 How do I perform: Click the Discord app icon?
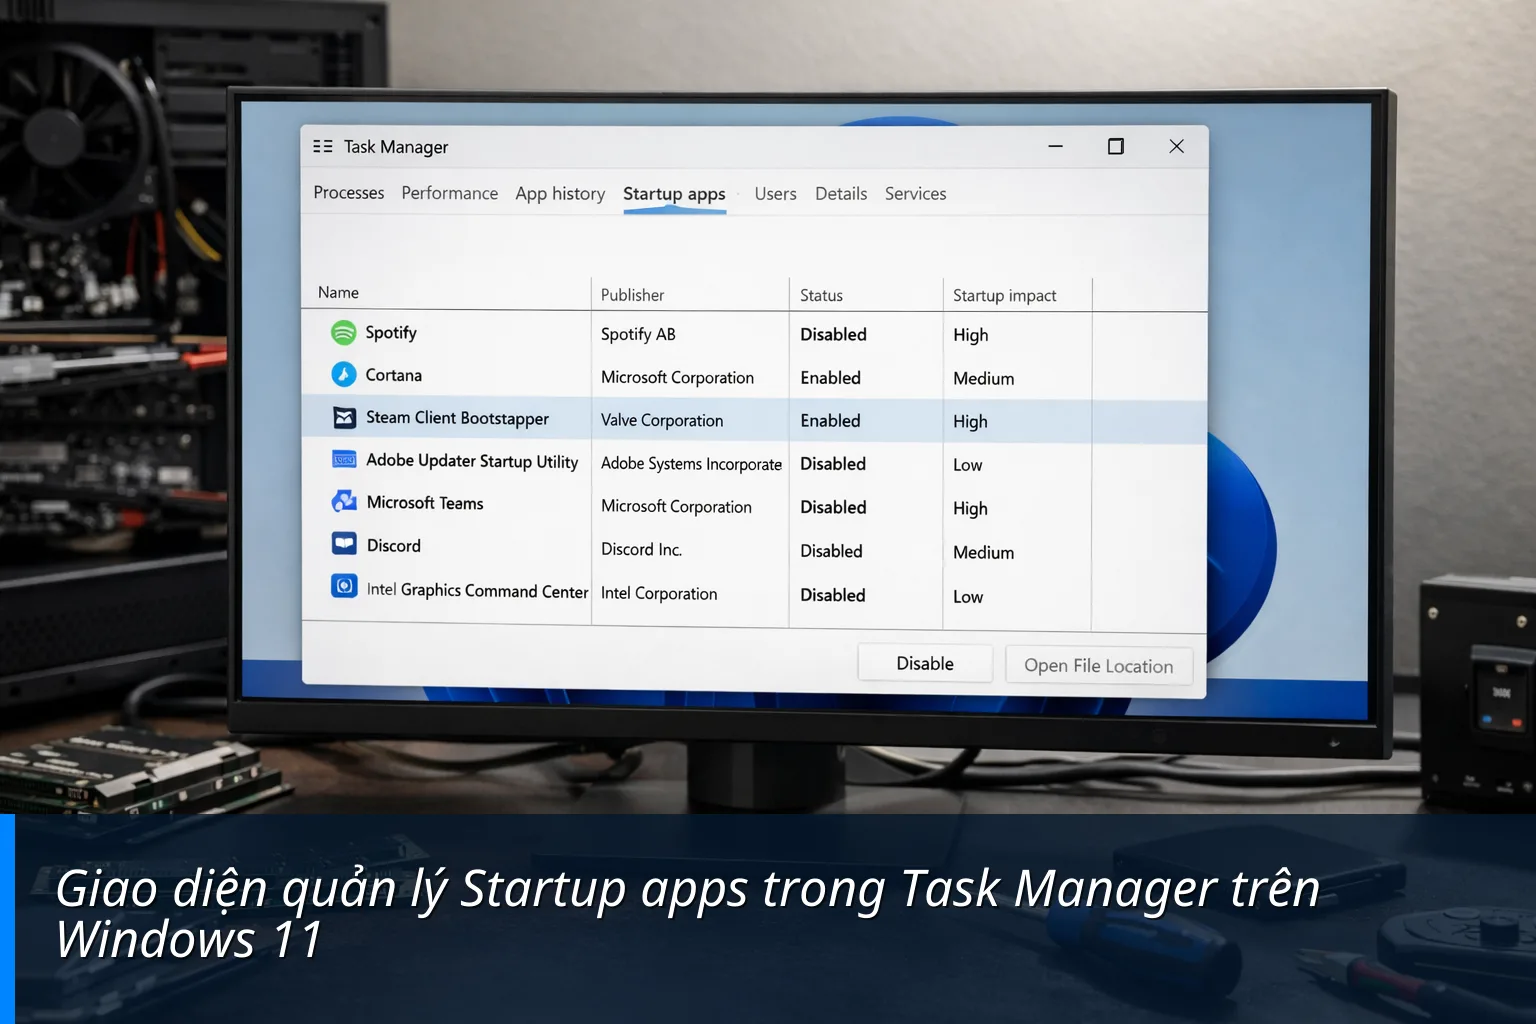344,544
